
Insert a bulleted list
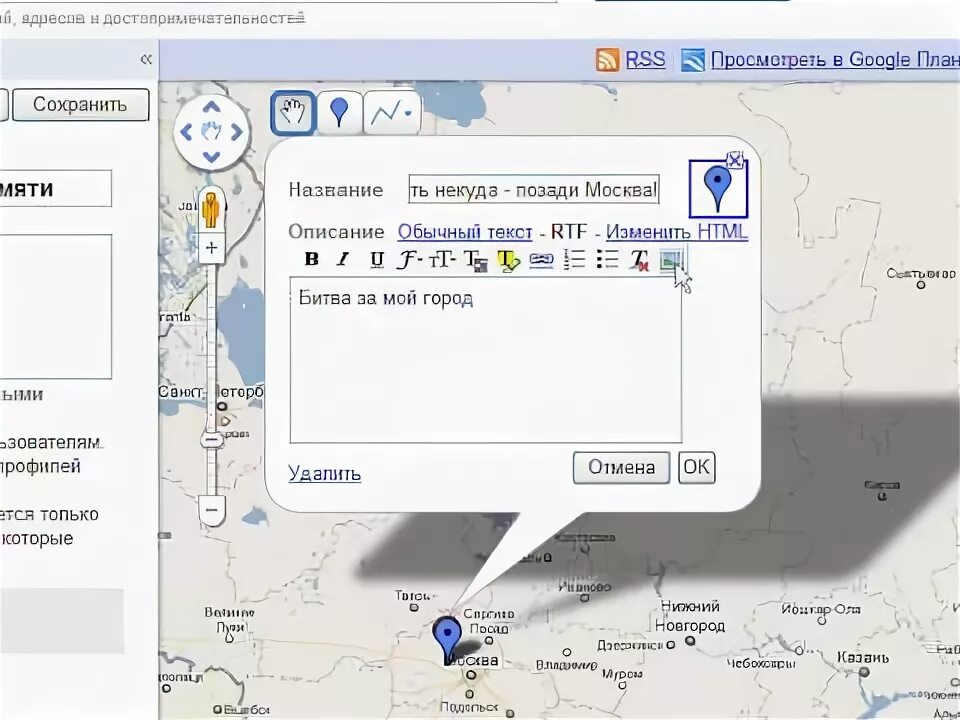(x=607, y=260)
